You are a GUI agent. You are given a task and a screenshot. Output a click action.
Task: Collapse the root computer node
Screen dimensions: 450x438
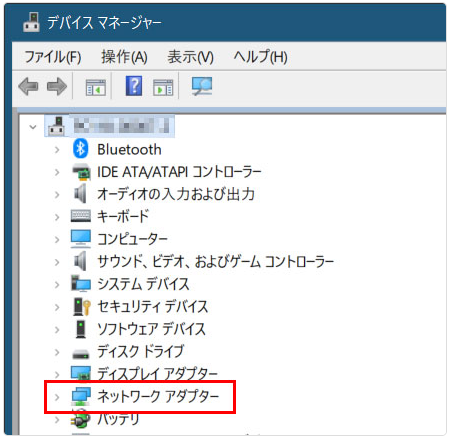pyautogui.click(x=33, y=127)
